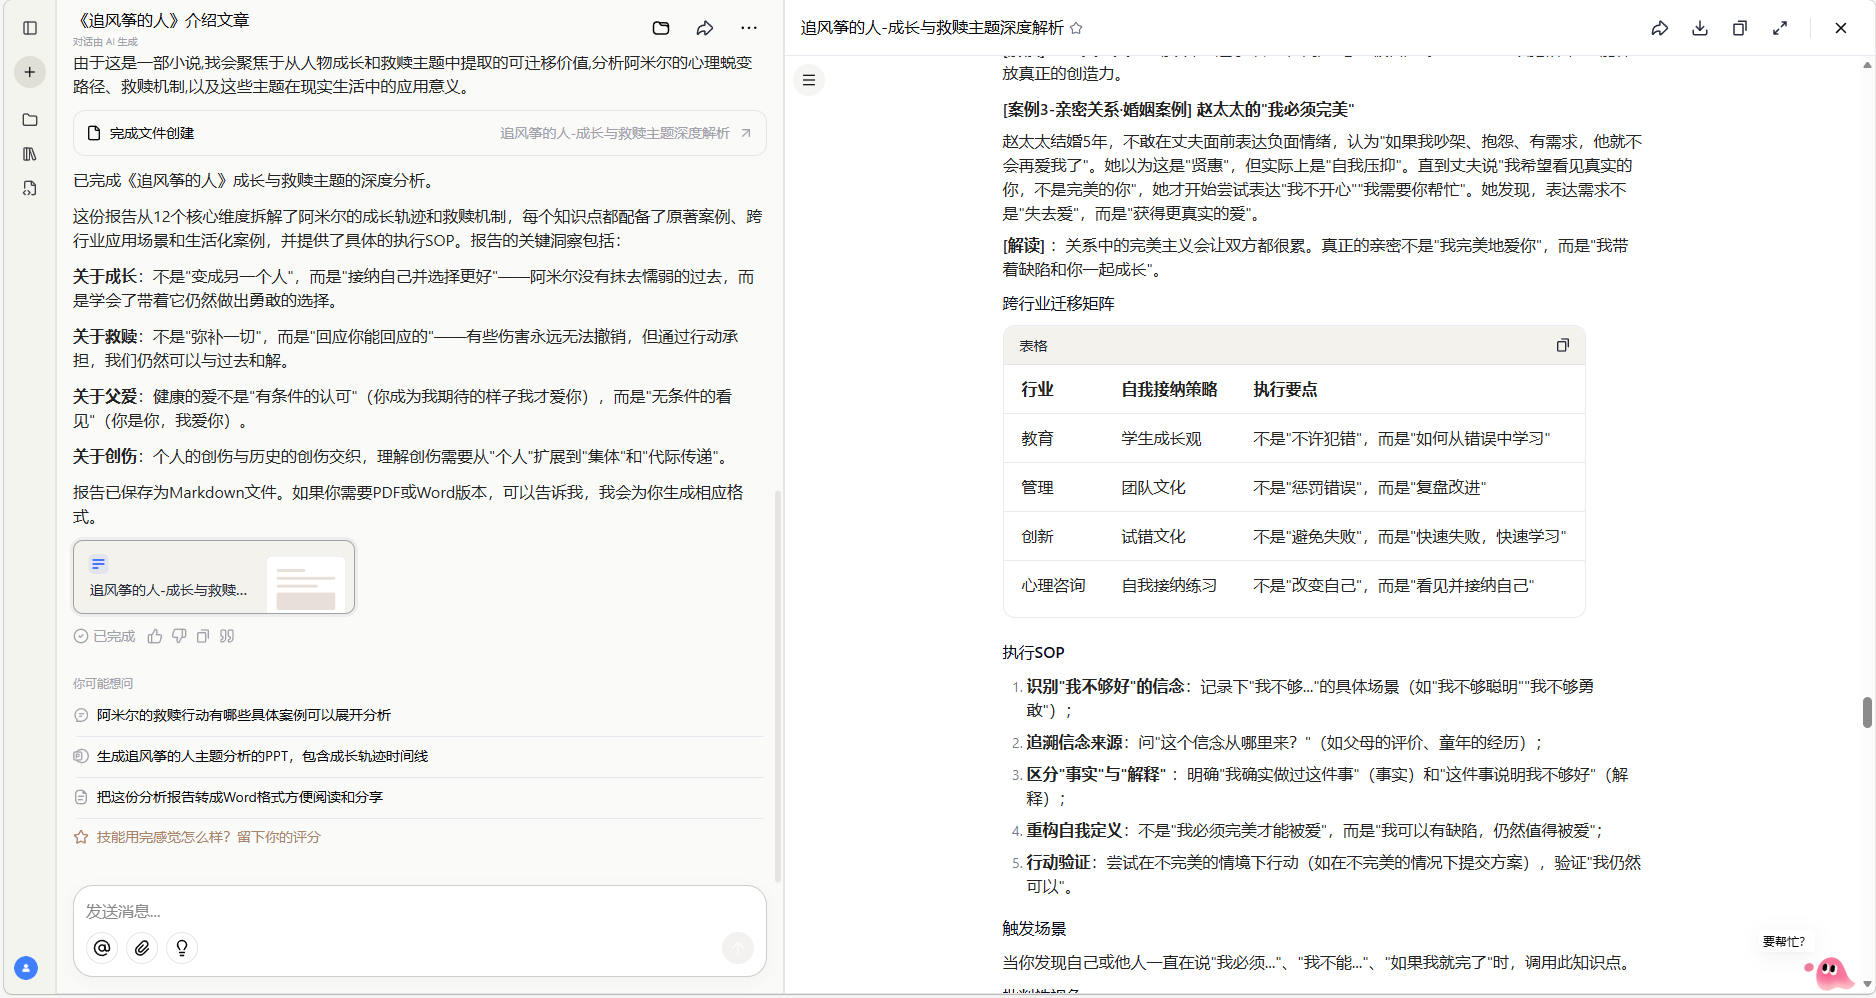Expand the document preview to fullscreen
The height and width of the screenshot is (998, 1876).
click(x=1780, y=28)
